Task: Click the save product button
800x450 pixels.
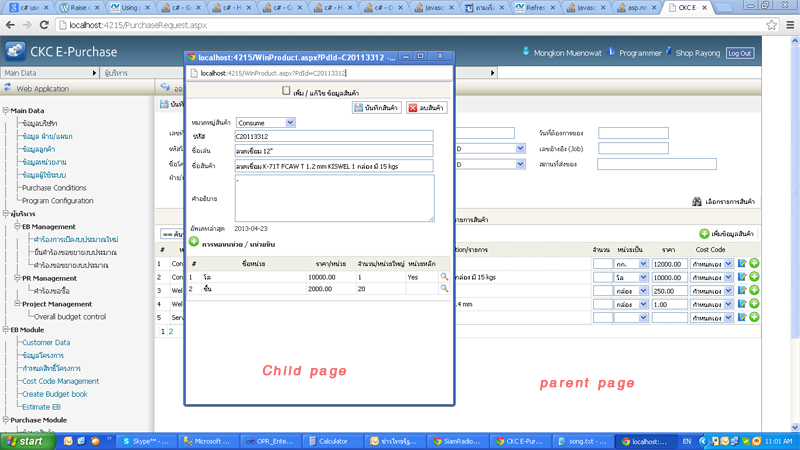Action: 377,108
